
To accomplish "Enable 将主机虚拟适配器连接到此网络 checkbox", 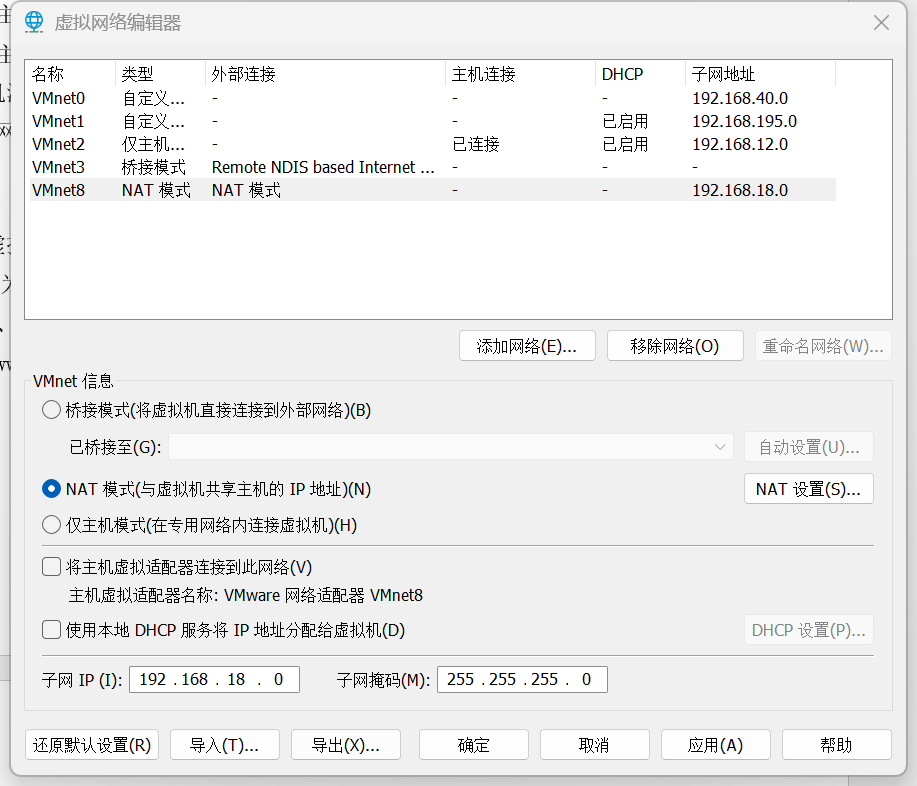I will point(50,566).
